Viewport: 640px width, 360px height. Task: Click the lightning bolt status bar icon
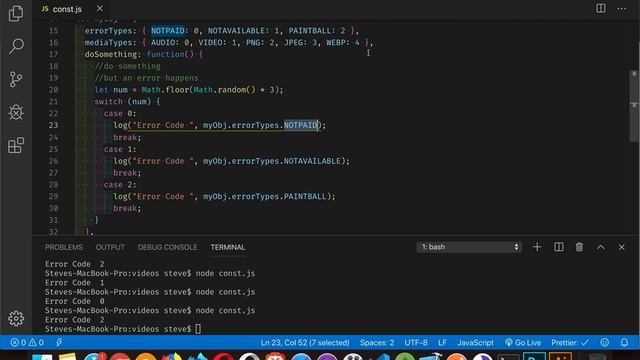pyautogui.click(x=59, y=342)
